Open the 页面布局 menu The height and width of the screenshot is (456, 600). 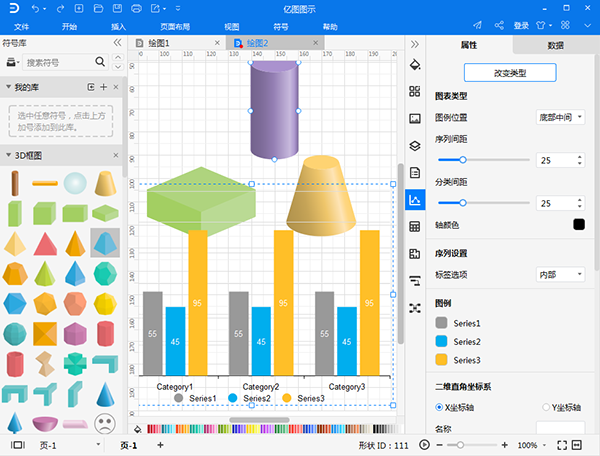click(x=175, y=26)
